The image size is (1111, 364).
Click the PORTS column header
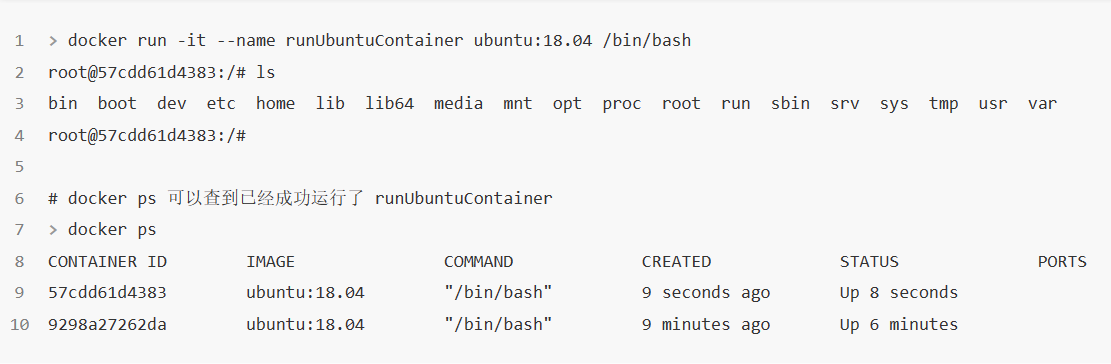tap(1062, 261)
